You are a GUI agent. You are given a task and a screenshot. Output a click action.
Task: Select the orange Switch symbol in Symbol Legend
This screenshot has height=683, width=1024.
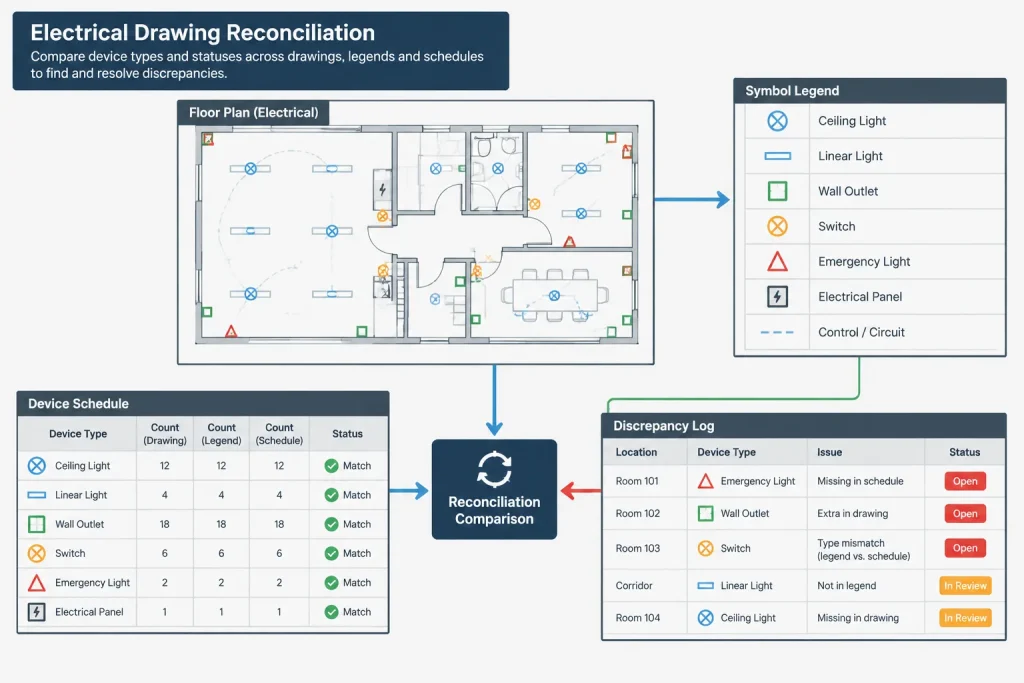point(777,227)
